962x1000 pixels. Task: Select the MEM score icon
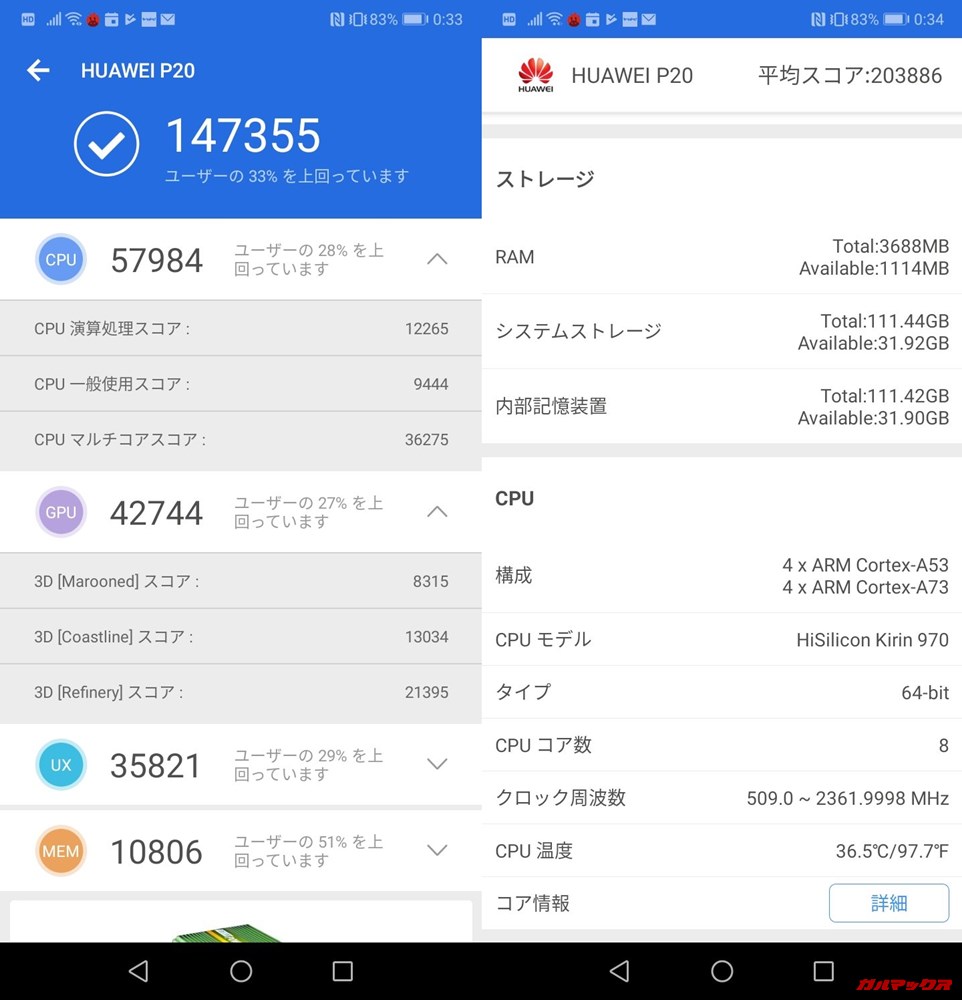(x=61, y=851)
